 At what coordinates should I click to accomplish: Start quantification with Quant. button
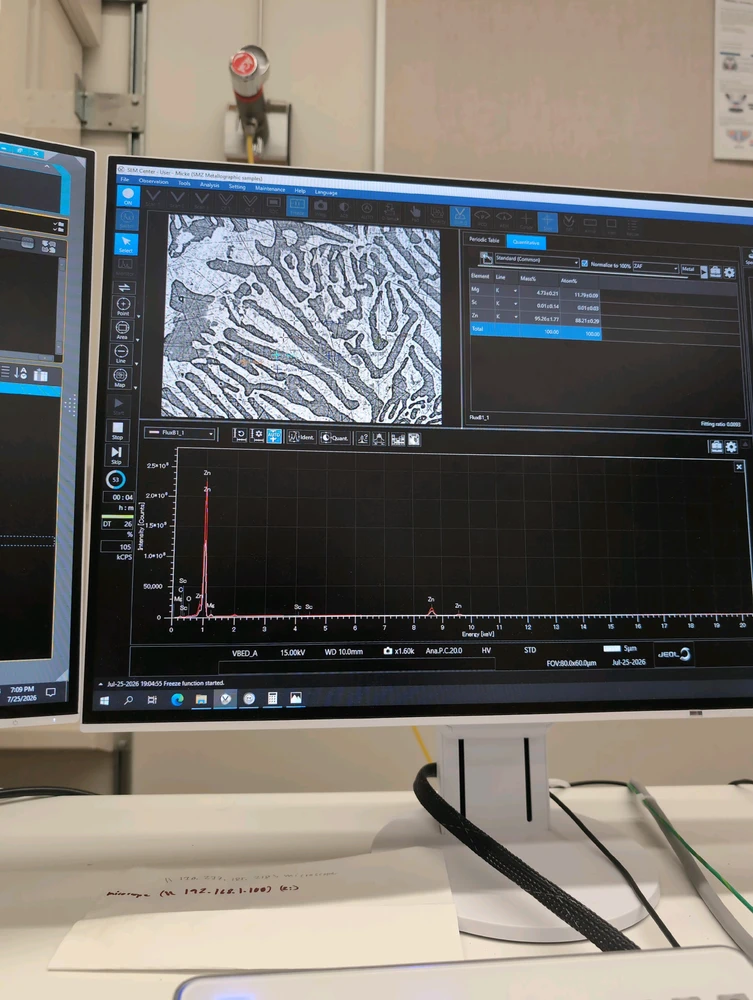(334, 438)
